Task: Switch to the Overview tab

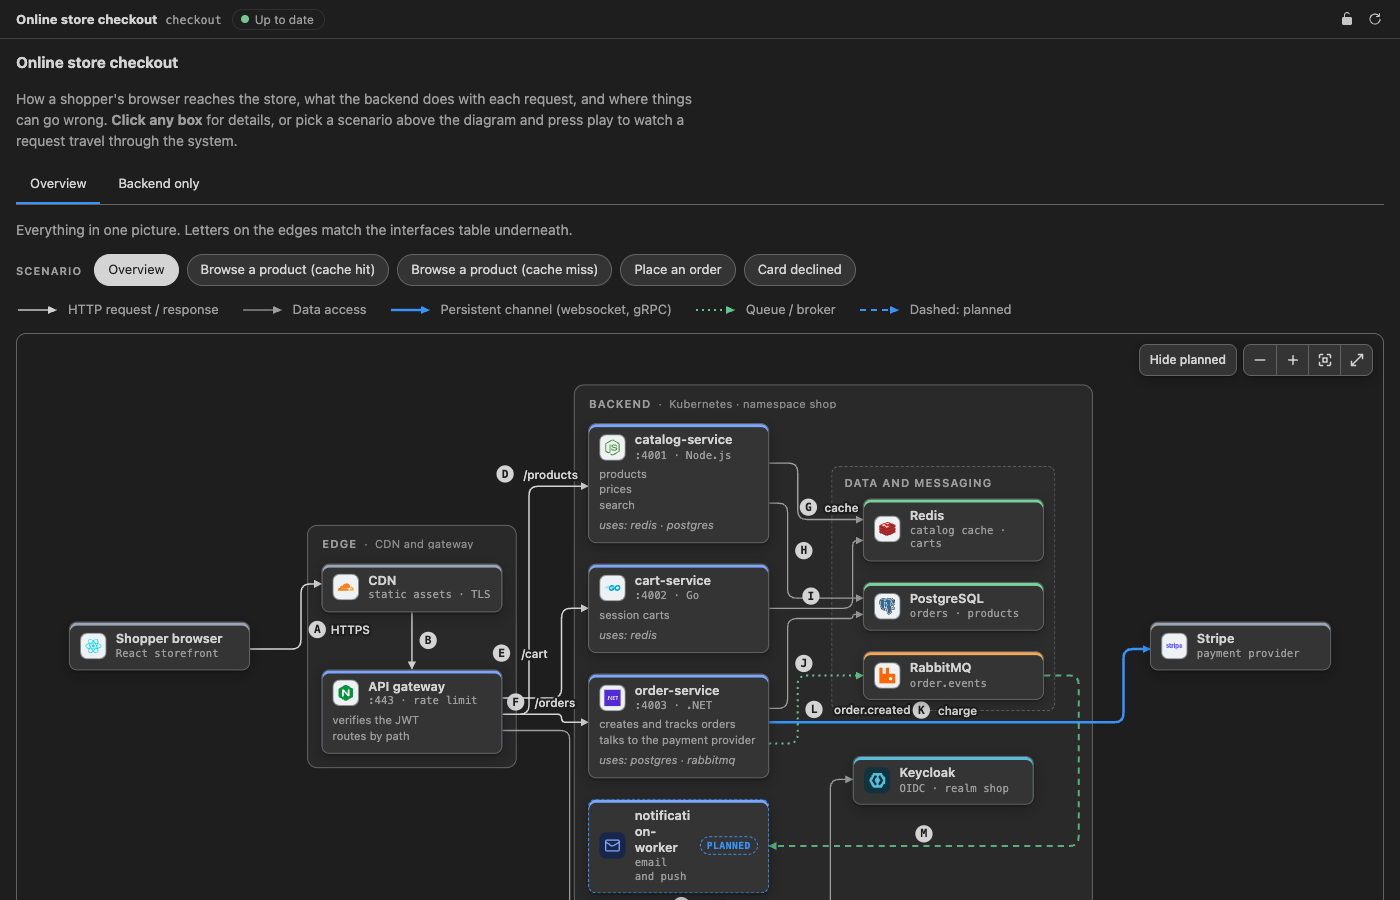Action: tap(58, 184)
